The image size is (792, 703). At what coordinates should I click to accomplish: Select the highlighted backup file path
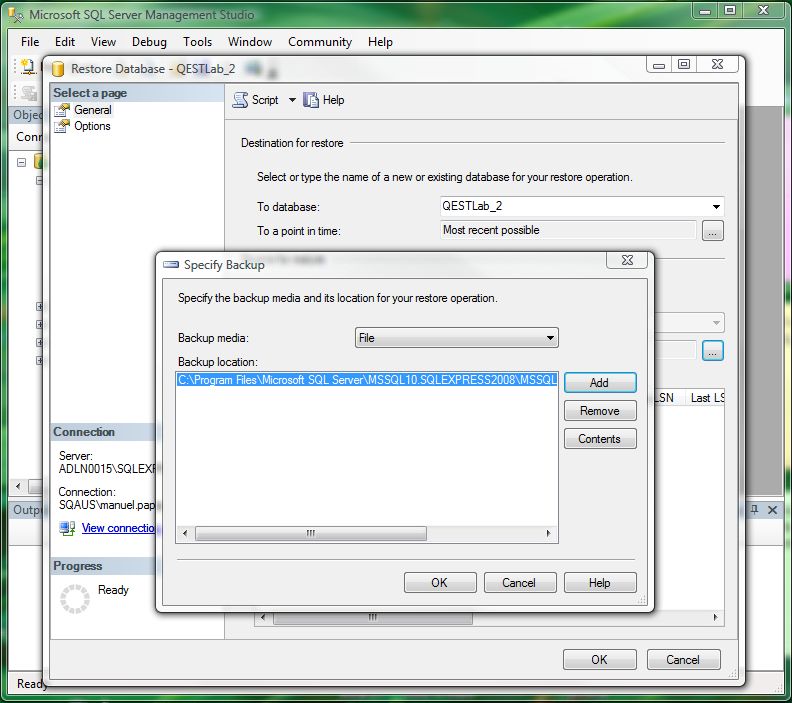pyautogui.click(x=366, y=380)
